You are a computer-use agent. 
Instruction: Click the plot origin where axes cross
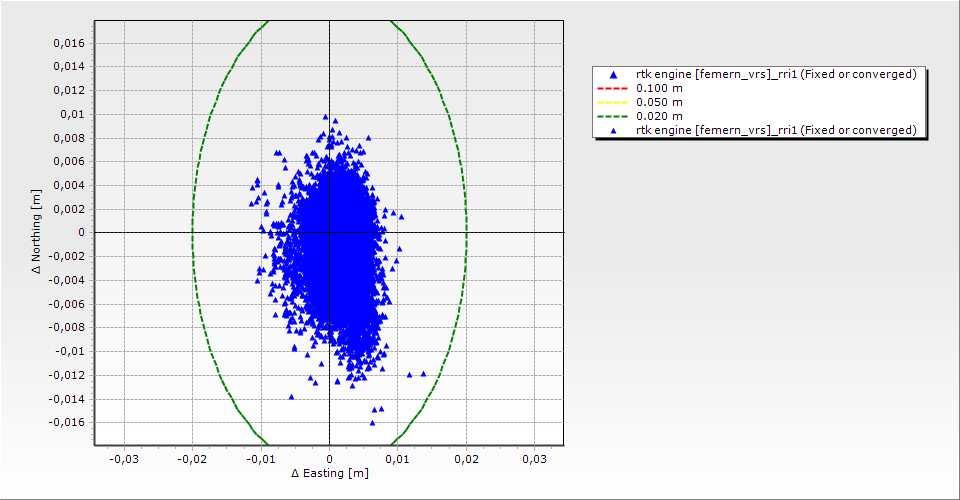[x=329, y=233]
